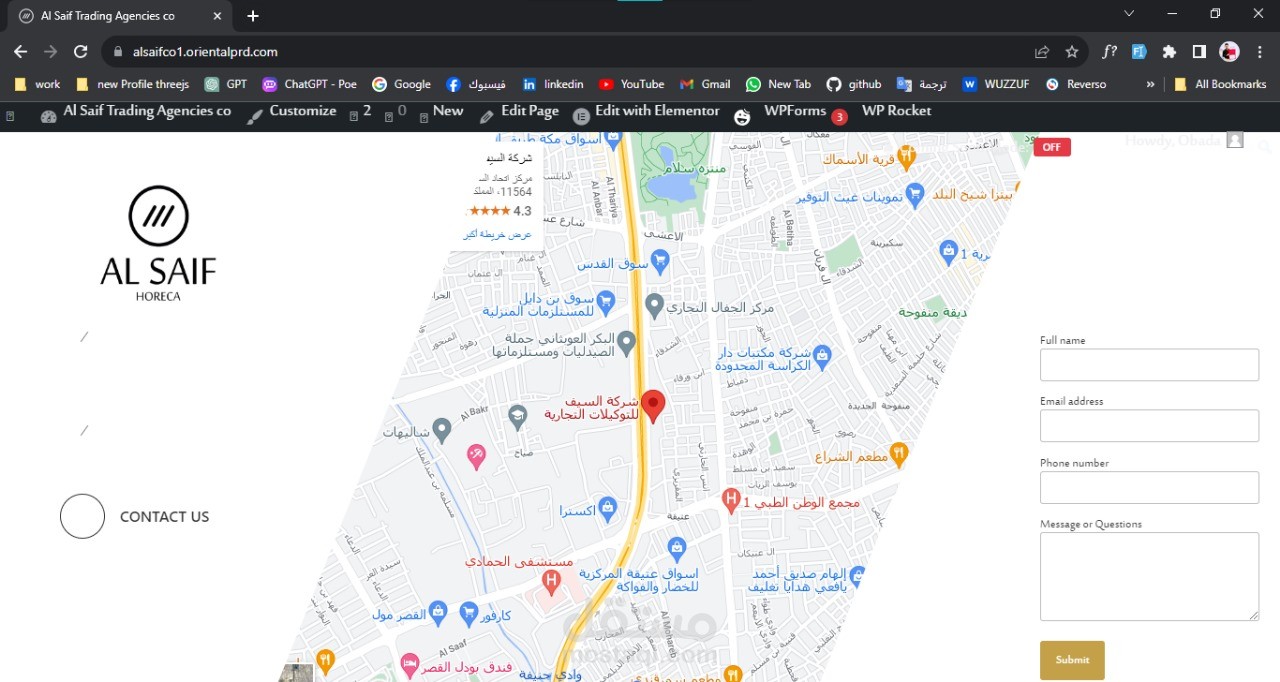Open the Gmail bookmark
This screenshot has width=1280, height=682.
click(705, 84)
